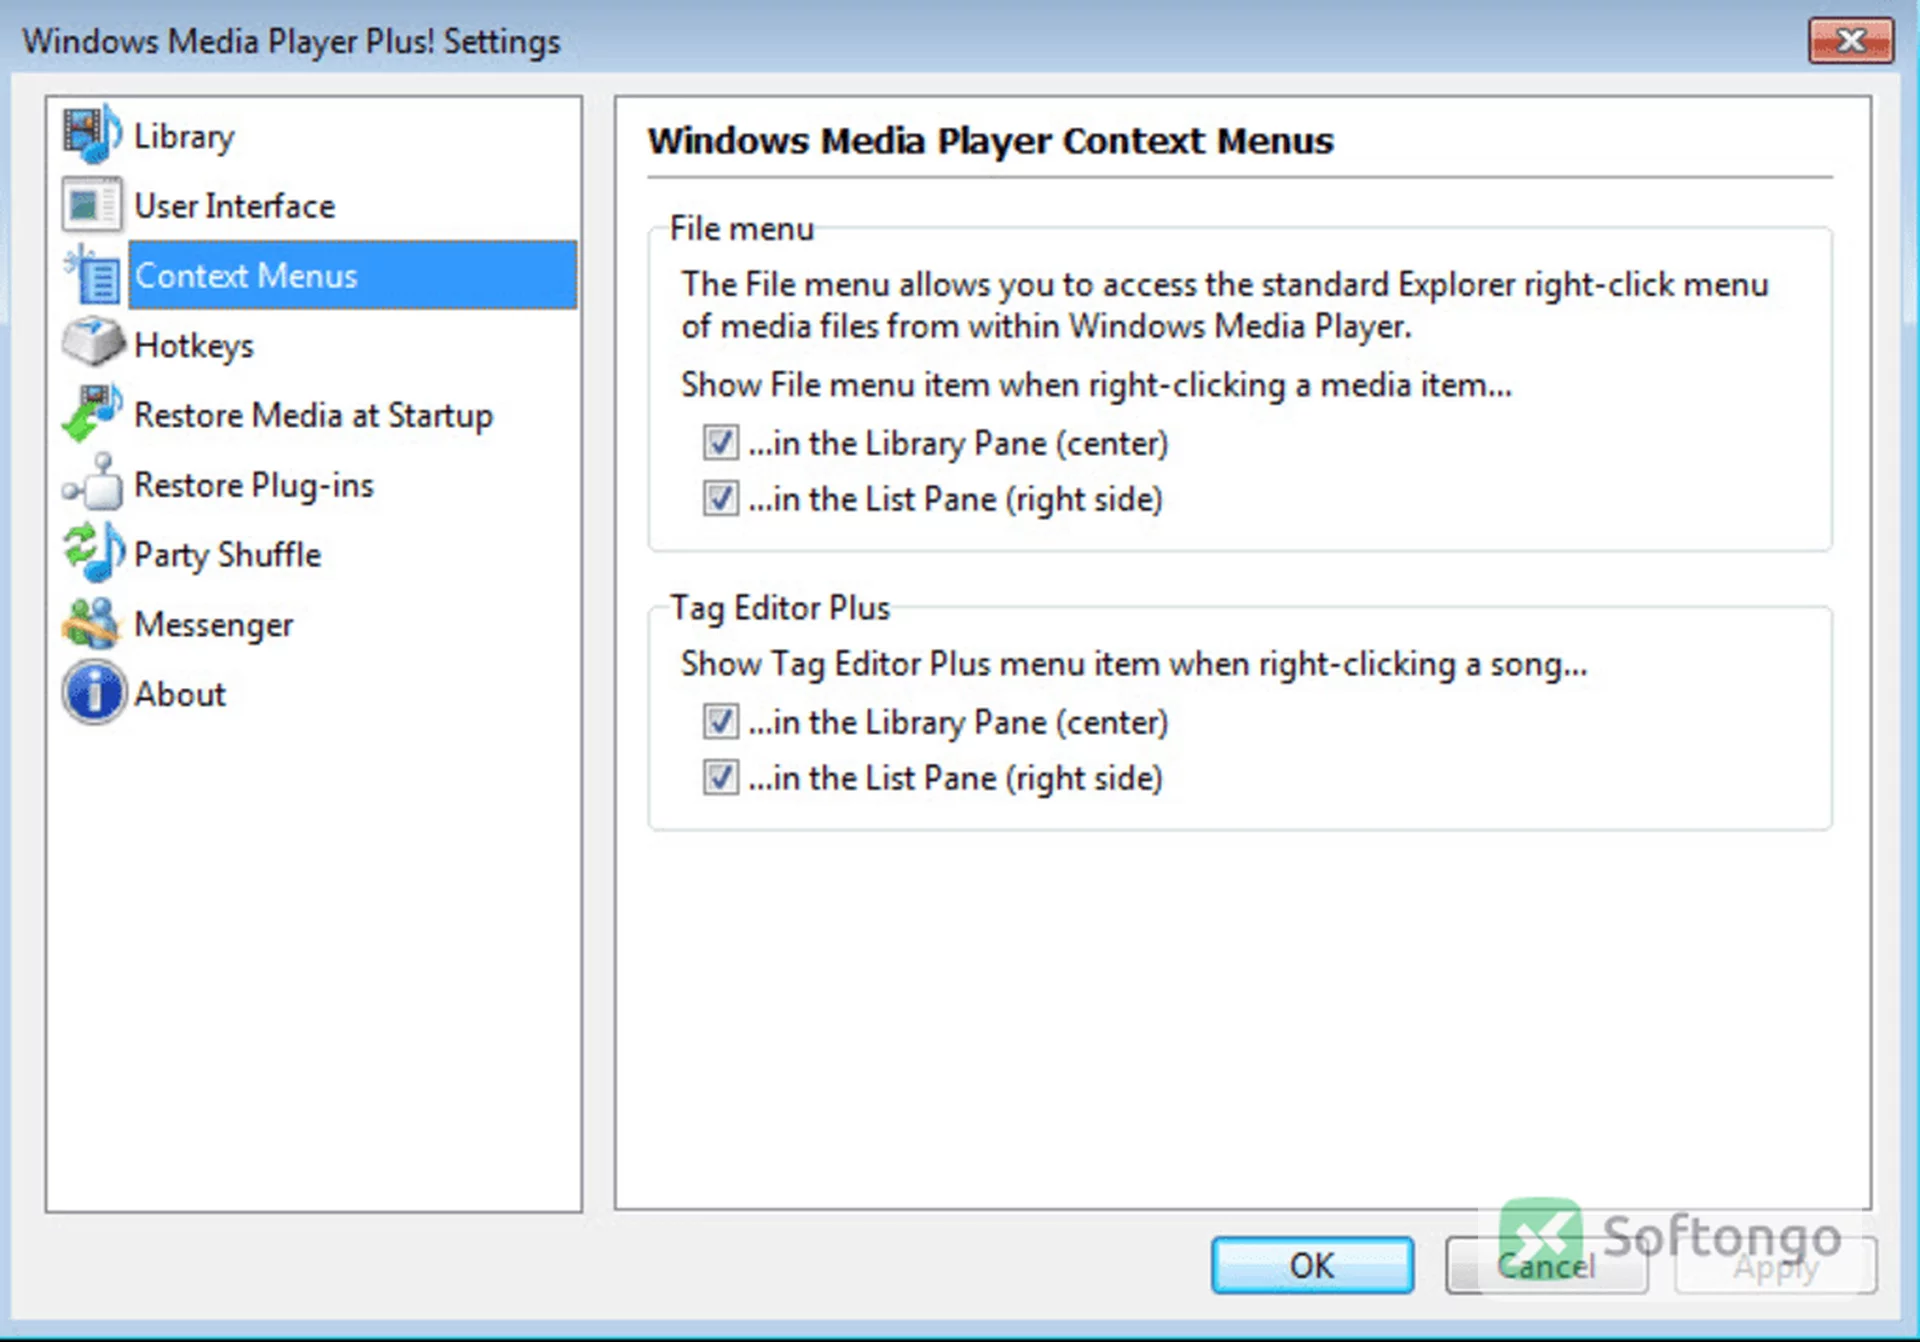This screenshot has width=1920, height=1342.
Task: Select the Context Menus category
Action: (x=352, y=275)
